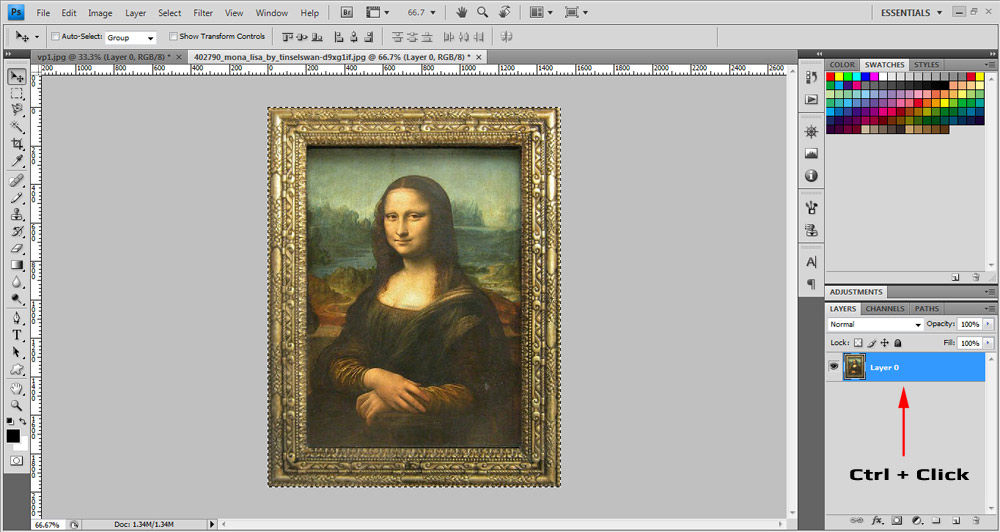The width and height of the screenshot is (1000, 532).
Task: Open the File menu
Action: click(43, 13)
